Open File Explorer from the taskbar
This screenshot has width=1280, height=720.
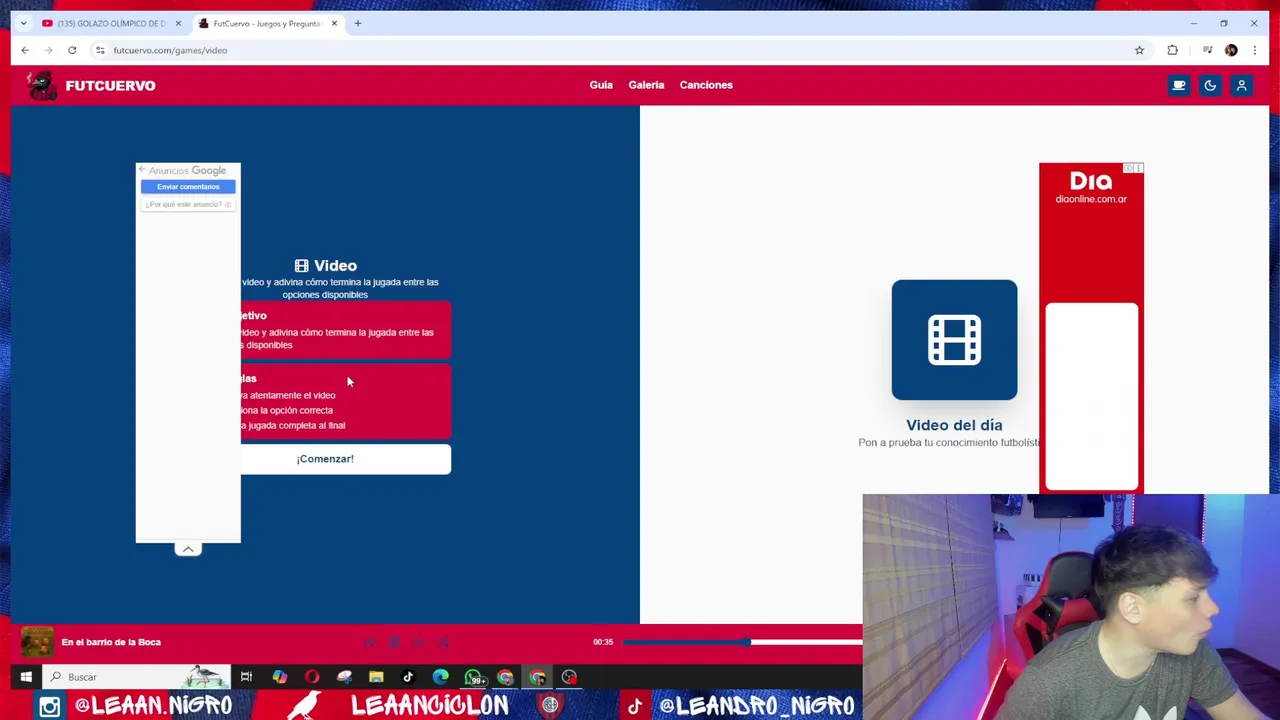[x=376, y=677]
